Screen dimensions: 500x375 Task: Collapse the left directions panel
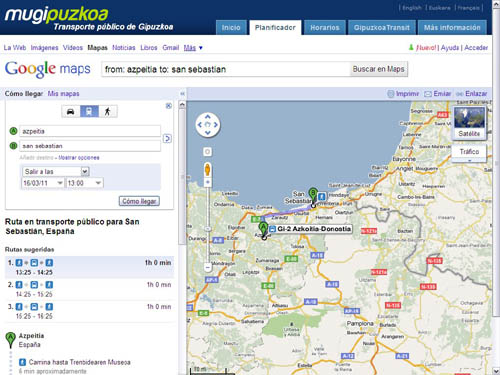[182, 94]
